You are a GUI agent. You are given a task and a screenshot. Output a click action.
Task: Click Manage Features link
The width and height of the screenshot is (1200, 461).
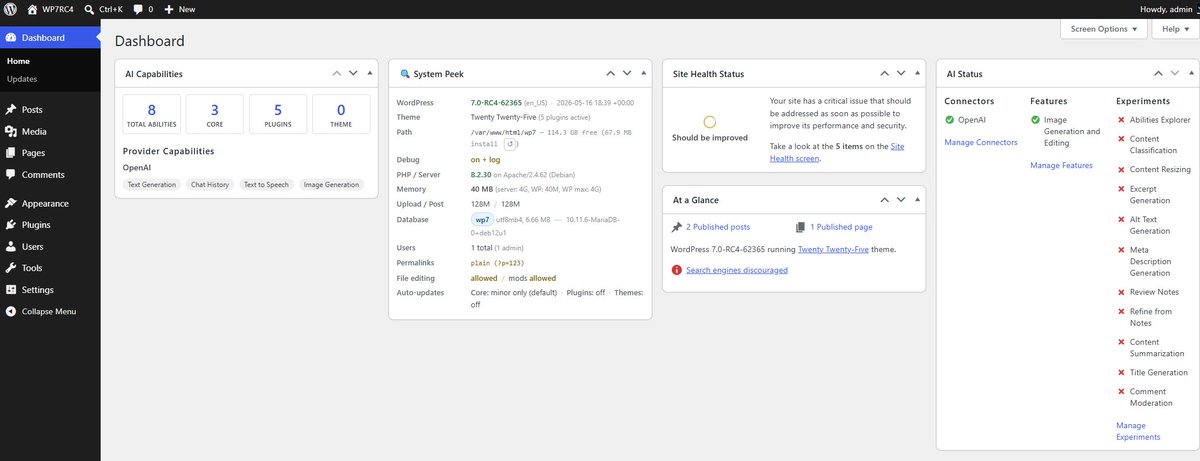1061,165
